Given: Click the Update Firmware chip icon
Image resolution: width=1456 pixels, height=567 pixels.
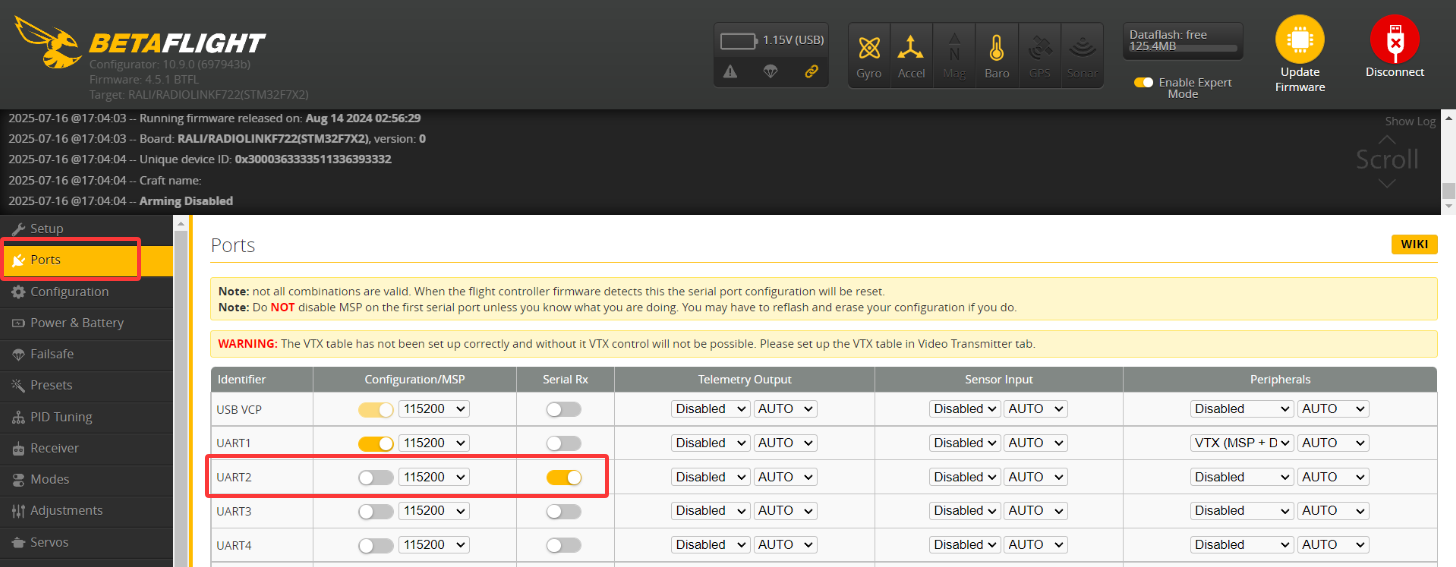Looking at the screenshot, I should click(1299, 40).
